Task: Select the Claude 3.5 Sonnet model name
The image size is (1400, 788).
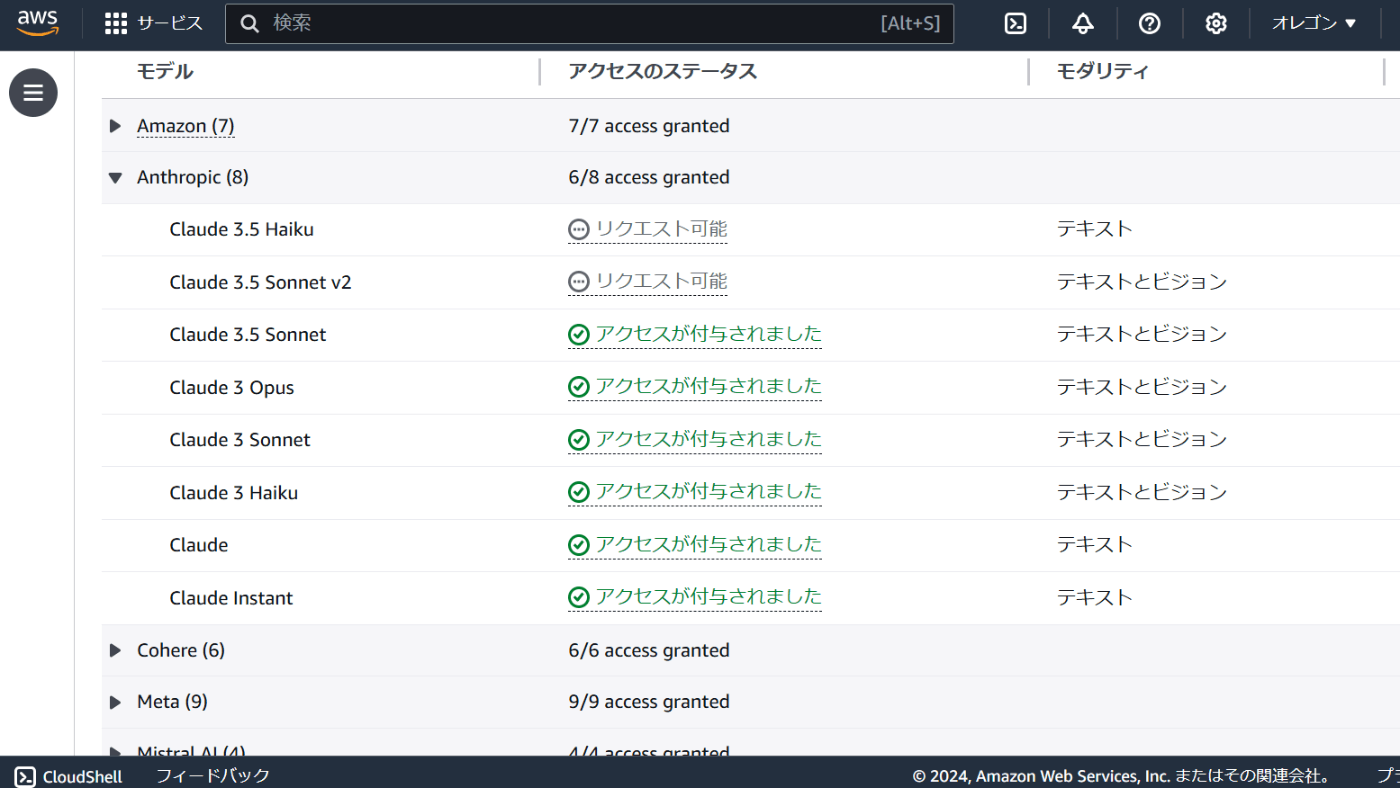Action: tap(248, 335)
